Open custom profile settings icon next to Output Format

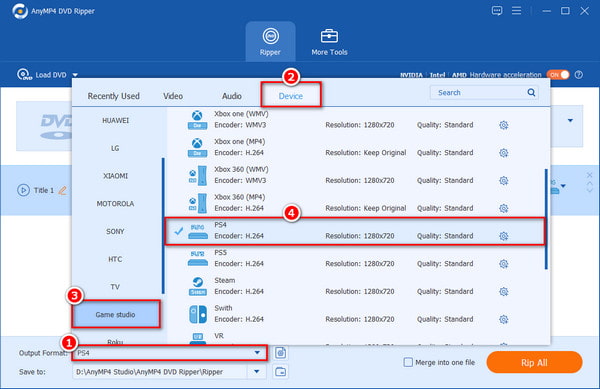280,352
